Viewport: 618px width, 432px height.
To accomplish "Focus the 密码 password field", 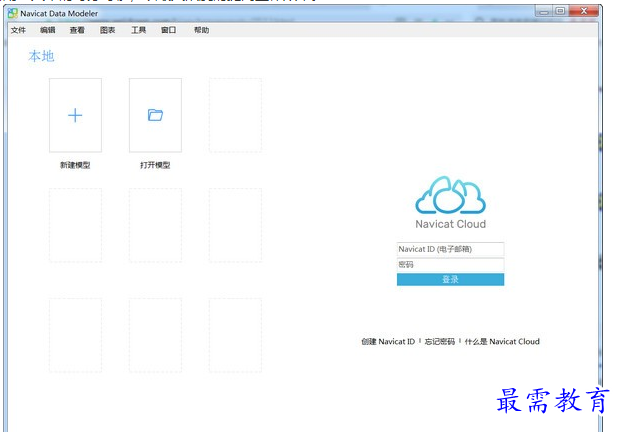I will coord(450,264).
